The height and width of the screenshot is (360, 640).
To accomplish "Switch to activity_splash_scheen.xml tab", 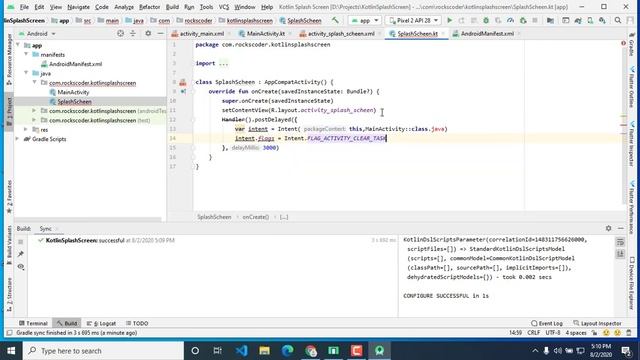I will tap(341, 33).
